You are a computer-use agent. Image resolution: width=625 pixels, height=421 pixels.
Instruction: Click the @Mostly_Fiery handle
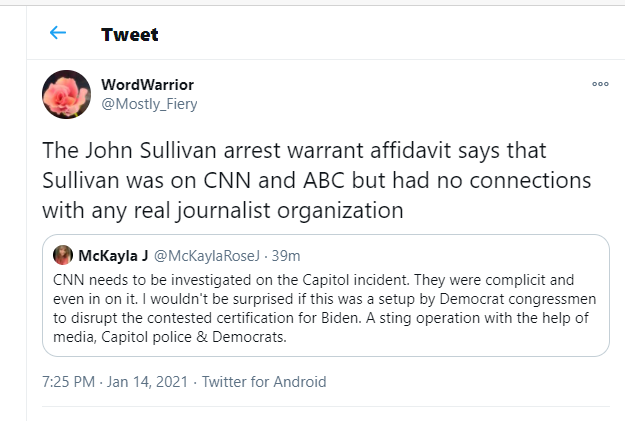(x=149, y=103)
